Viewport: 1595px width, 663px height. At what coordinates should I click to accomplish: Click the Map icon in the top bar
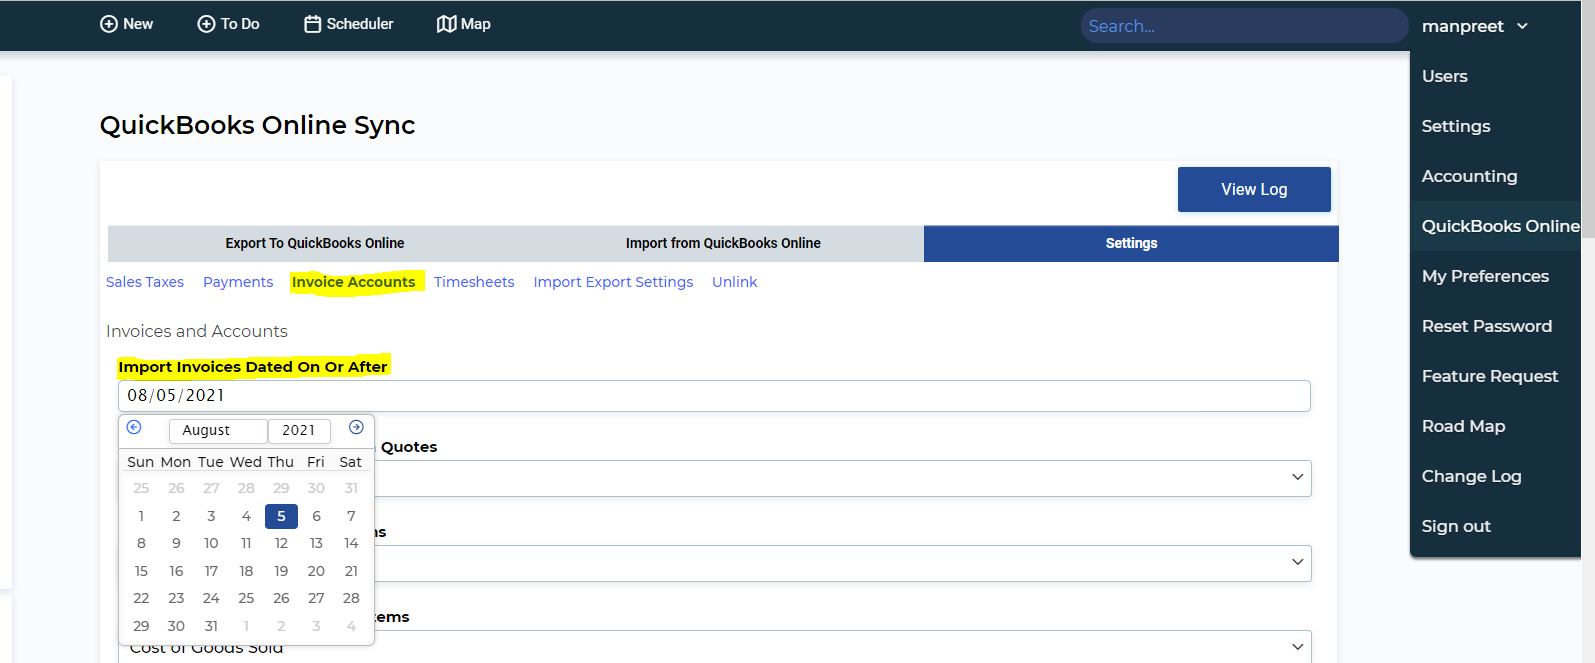coord(446,24)
